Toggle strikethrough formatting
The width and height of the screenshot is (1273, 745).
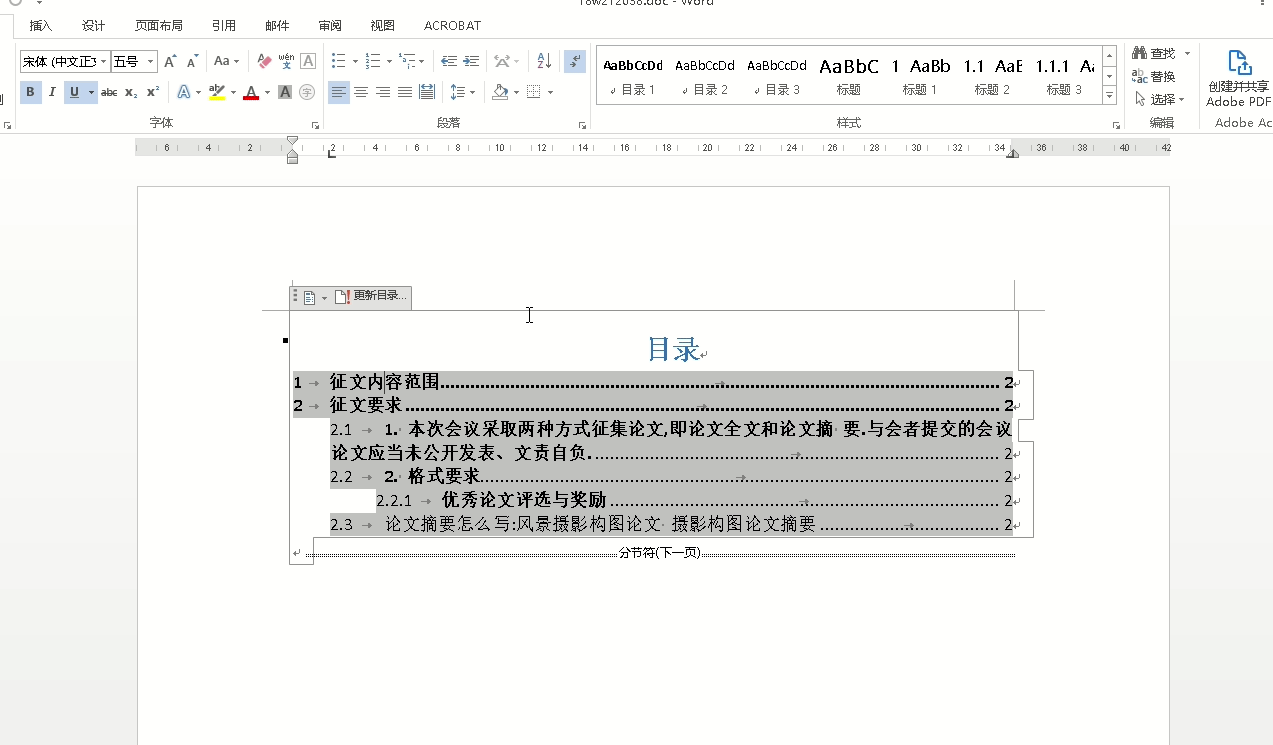[109, 92]
